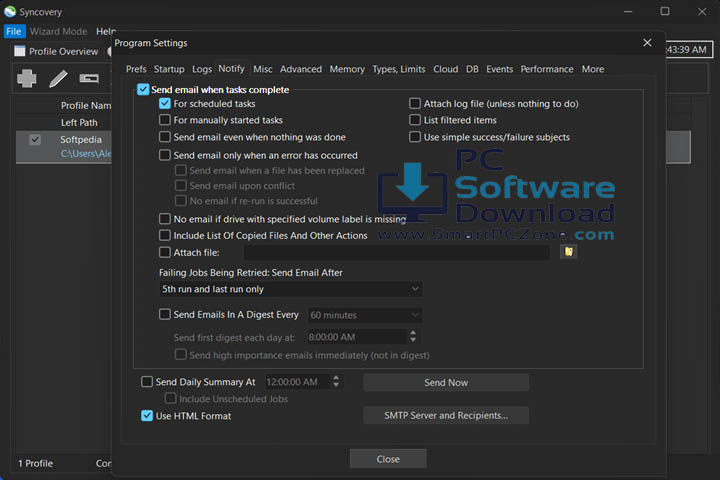Image resolution: width=720 pixels, height=480 pixels.
Task: Click the Attach file path input field
Action: click(397, 252)
